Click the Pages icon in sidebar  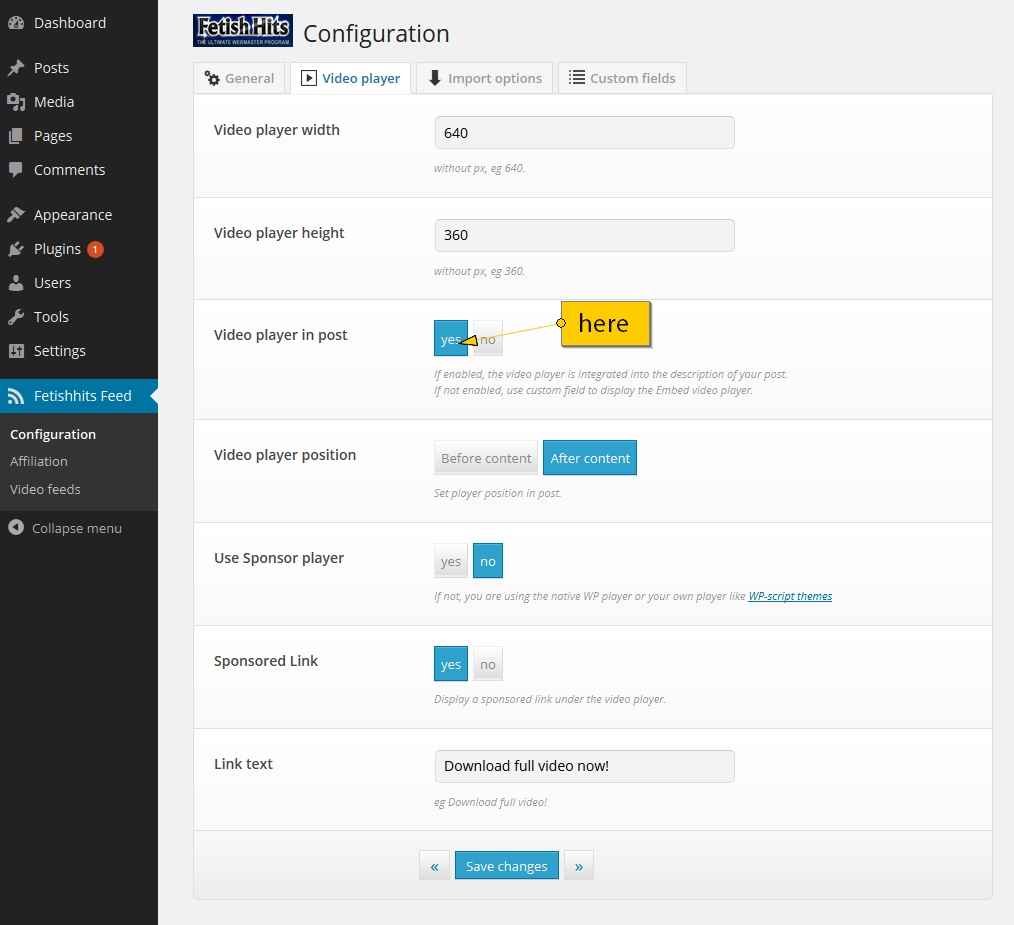16,136
